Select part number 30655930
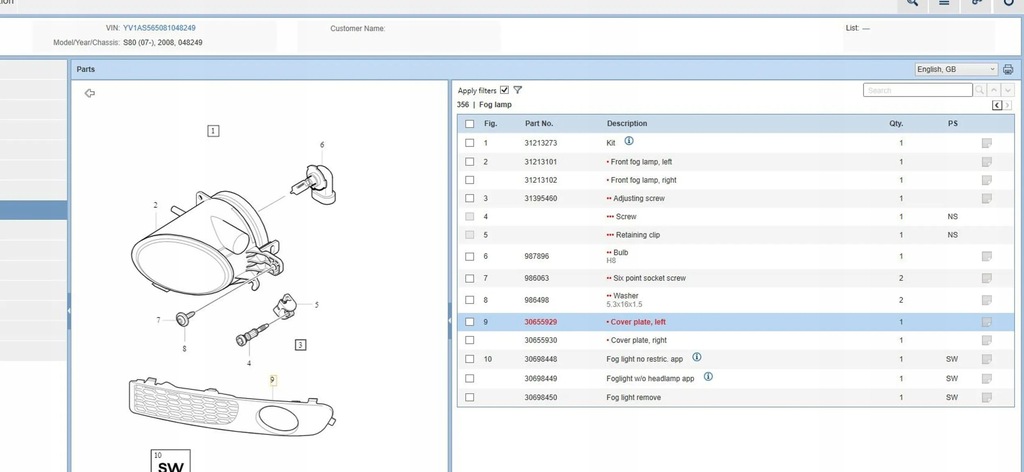Image resolution: width=1024 pixels, height=472 pixels. [x=541, y=340]
